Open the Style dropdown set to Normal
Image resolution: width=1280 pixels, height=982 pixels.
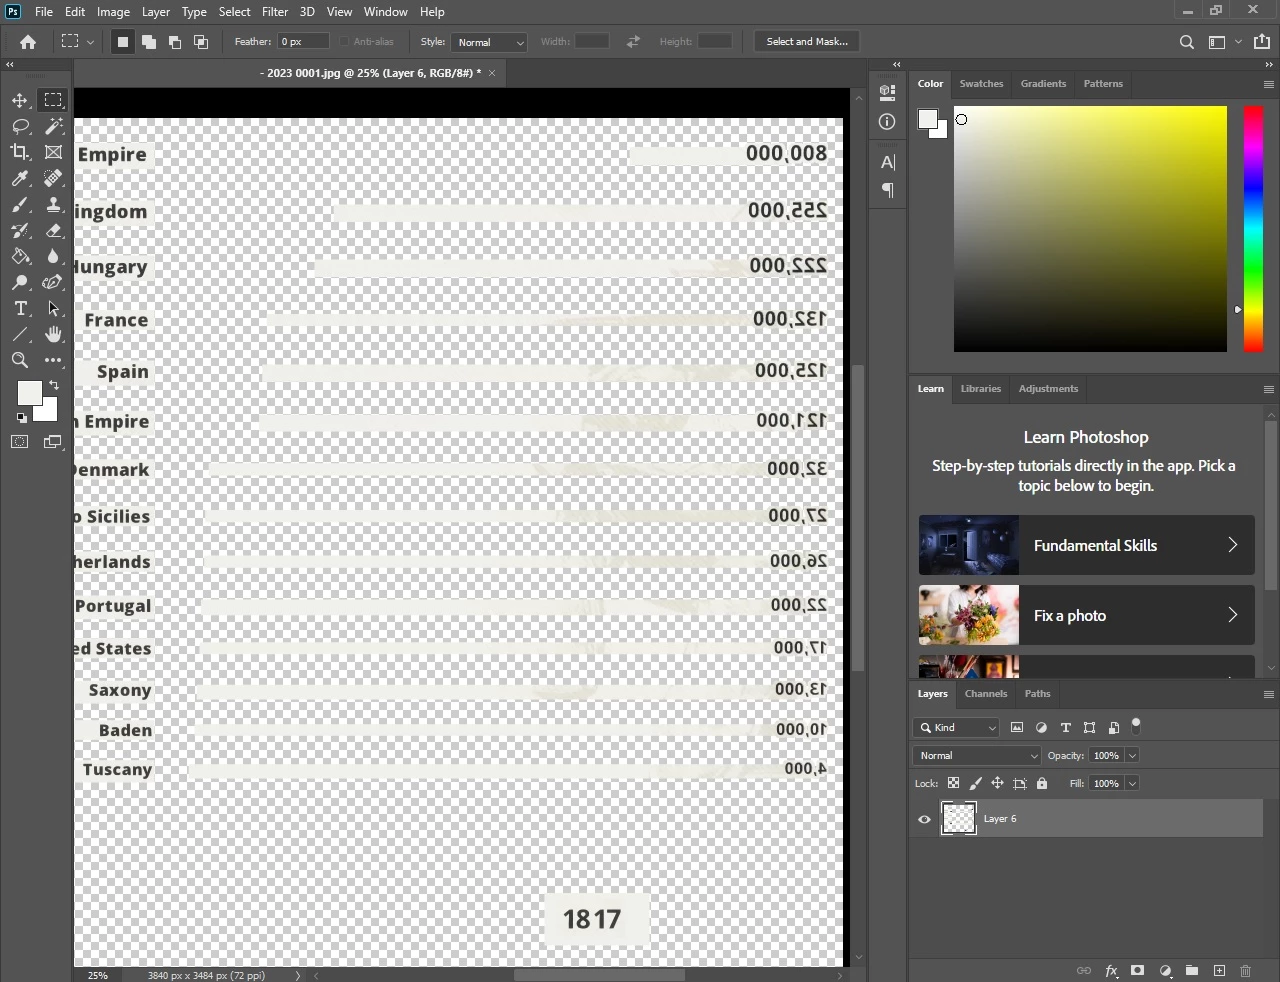point(489,42)
